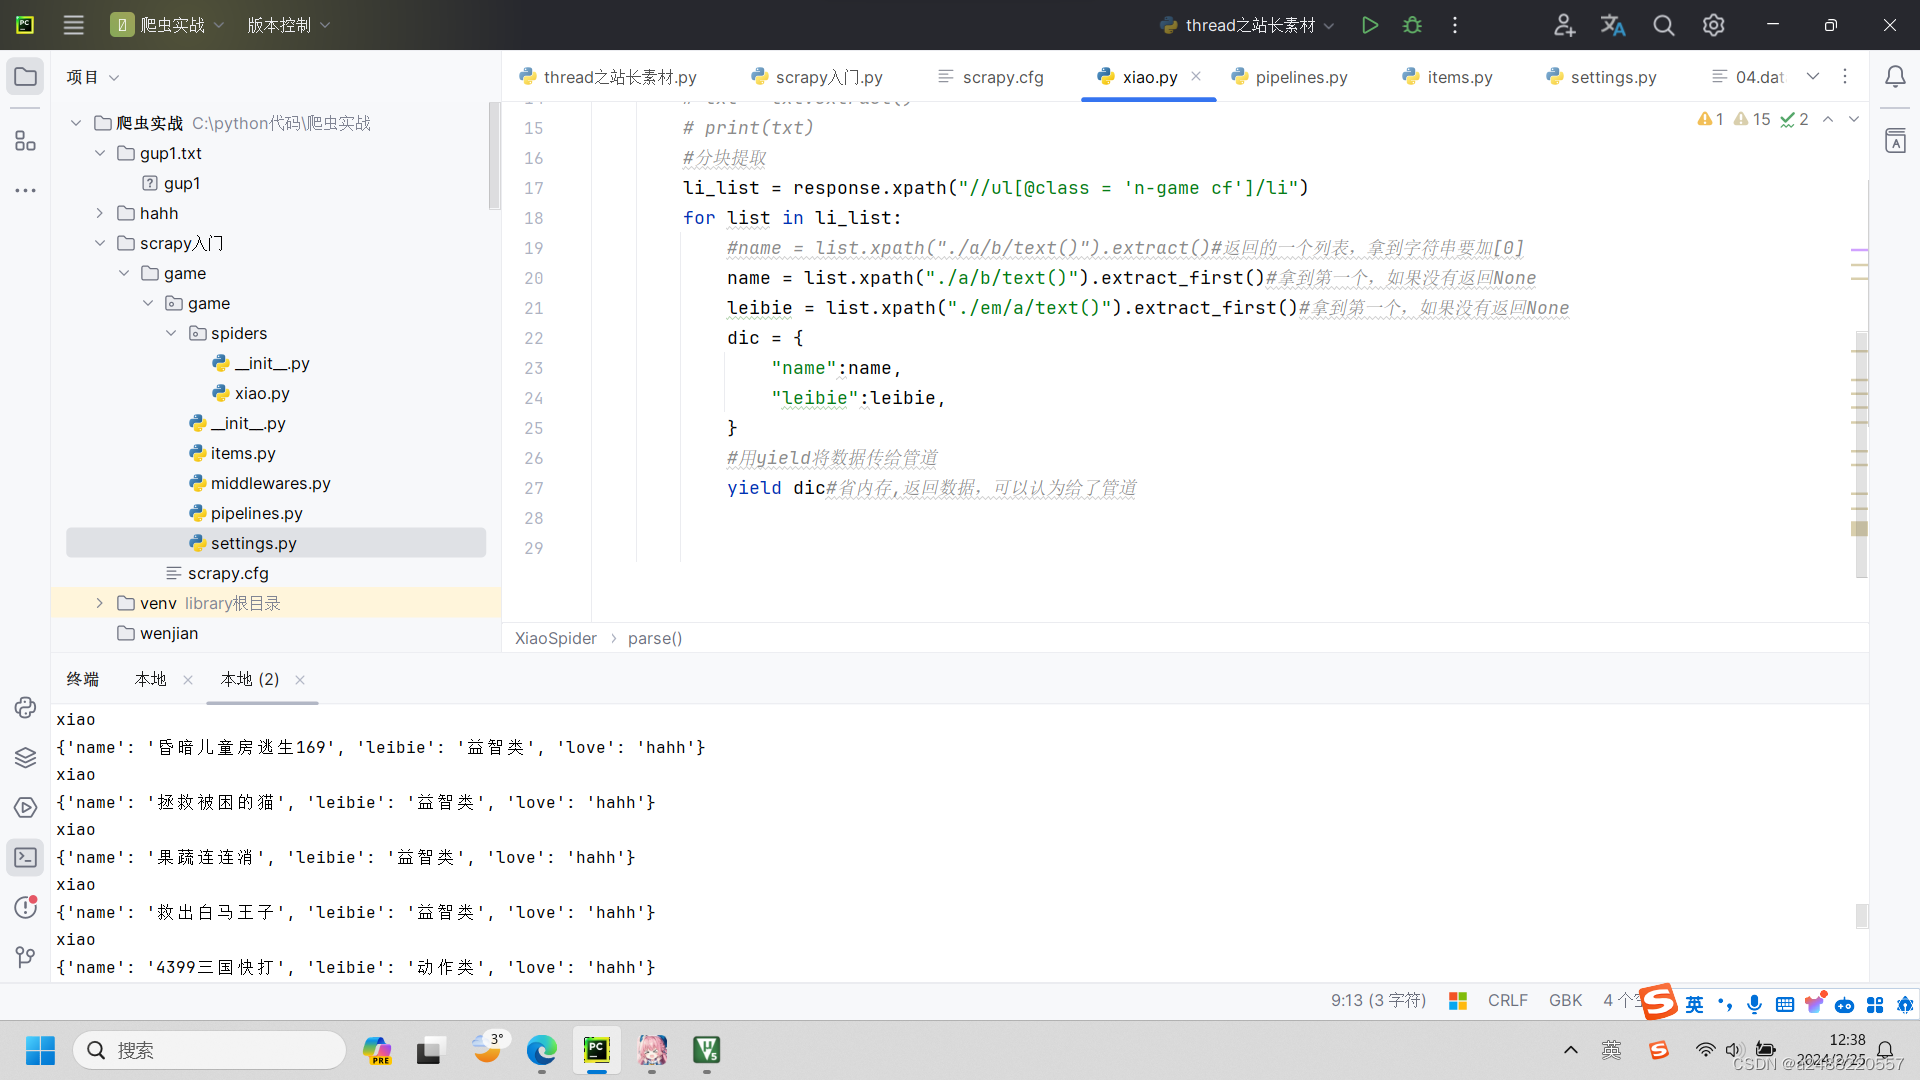Open Search Everywhere magnifier icon
Image resolution: width=1920 pixels, height=1080 pixels.
point(1663,25)
